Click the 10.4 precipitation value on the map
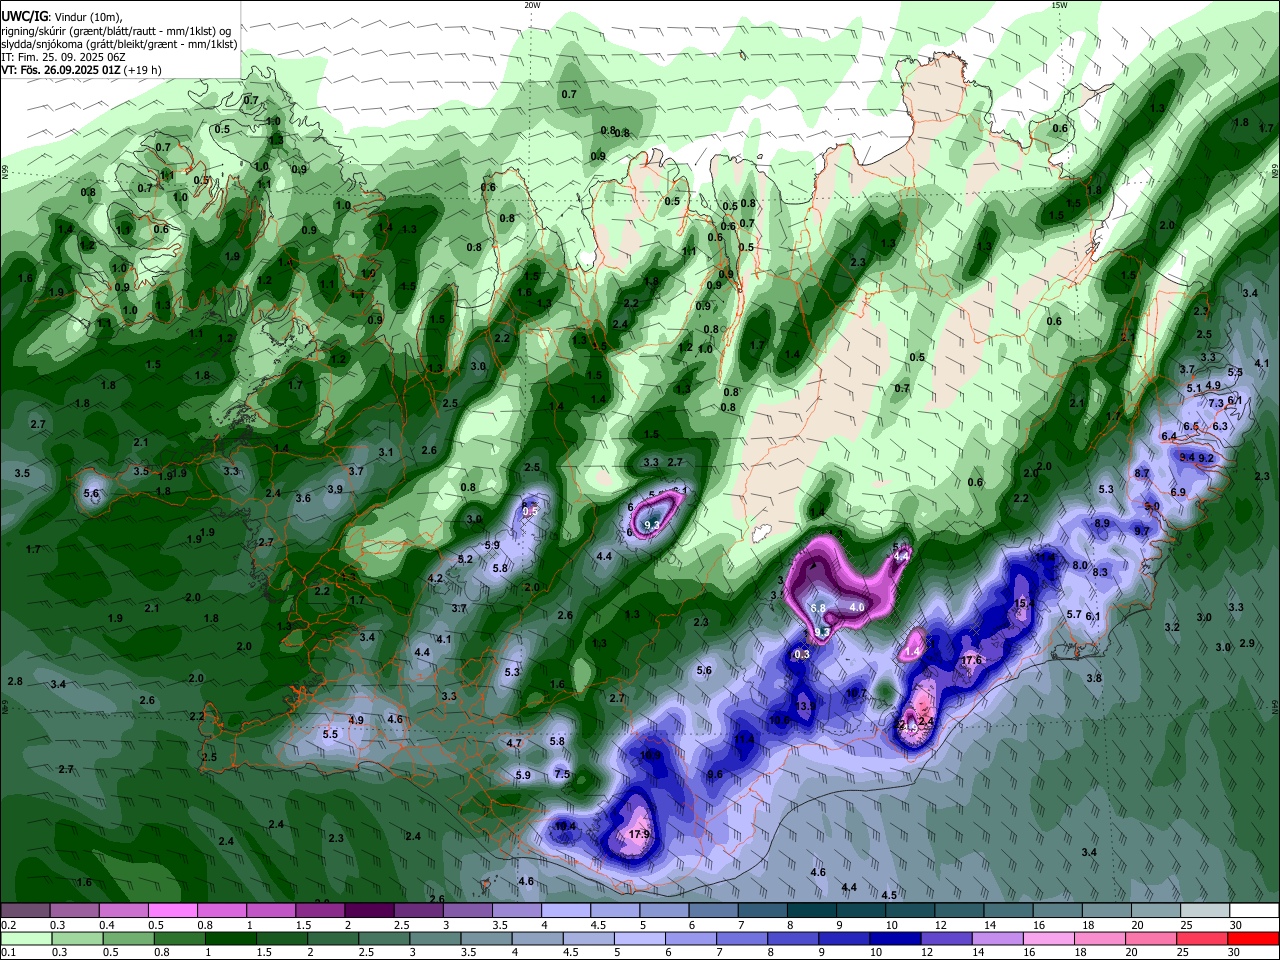The height and width of the screenshot is (960, 1280). click(565, 826)
